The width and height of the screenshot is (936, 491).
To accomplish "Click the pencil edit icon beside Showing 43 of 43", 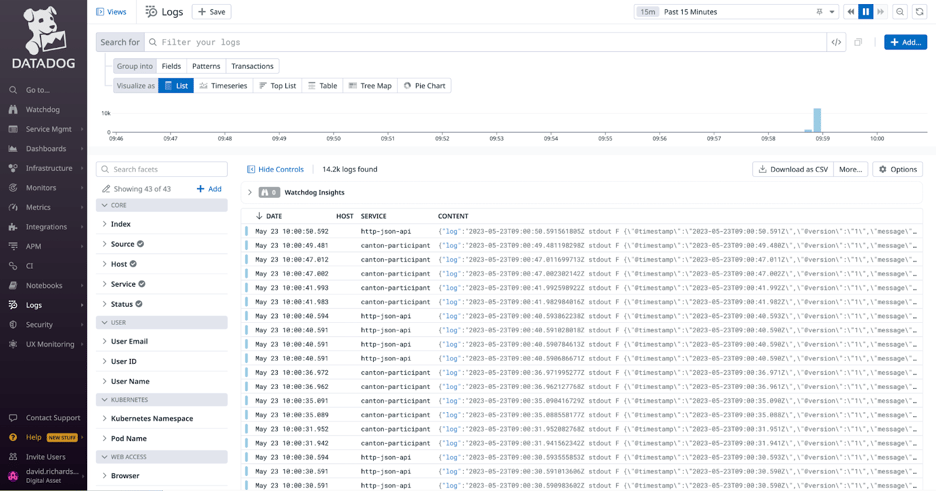I will [106, 189].
